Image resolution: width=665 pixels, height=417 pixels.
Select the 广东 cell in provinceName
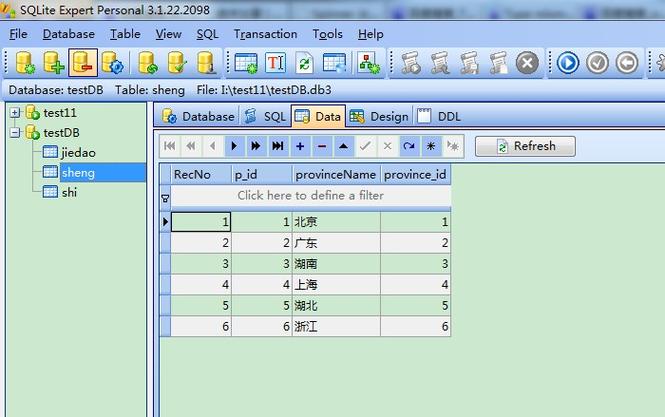tap(336, 243)
